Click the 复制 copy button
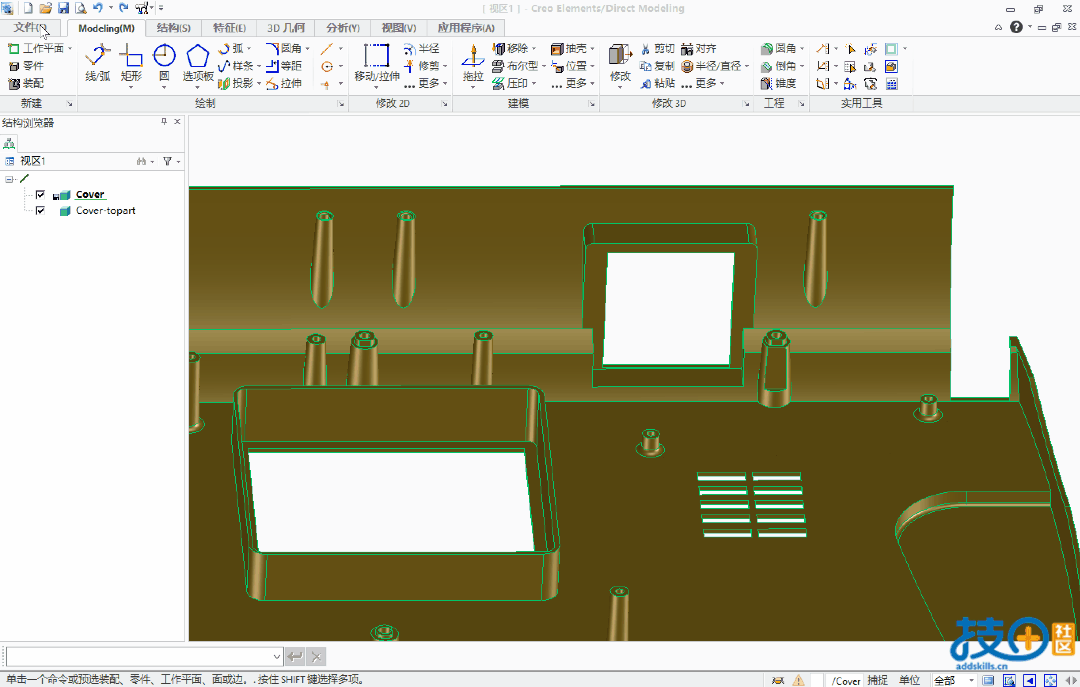The height and width of the screenshot is (687, 1080). pyautogui.click(x=657, y=66)
